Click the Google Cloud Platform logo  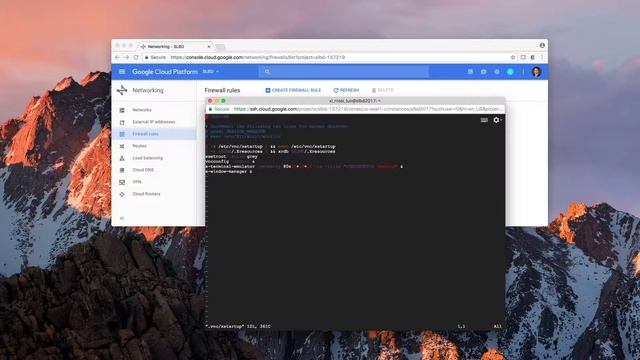[164, 72]
